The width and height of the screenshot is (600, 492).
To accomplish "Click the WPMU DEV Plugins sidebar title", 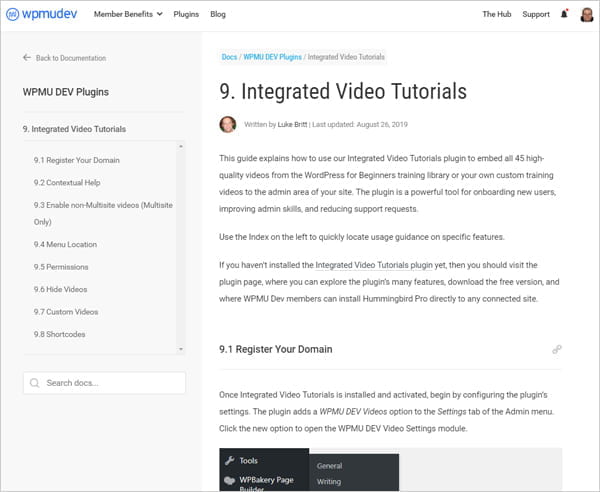I will [x=66, y=92].
